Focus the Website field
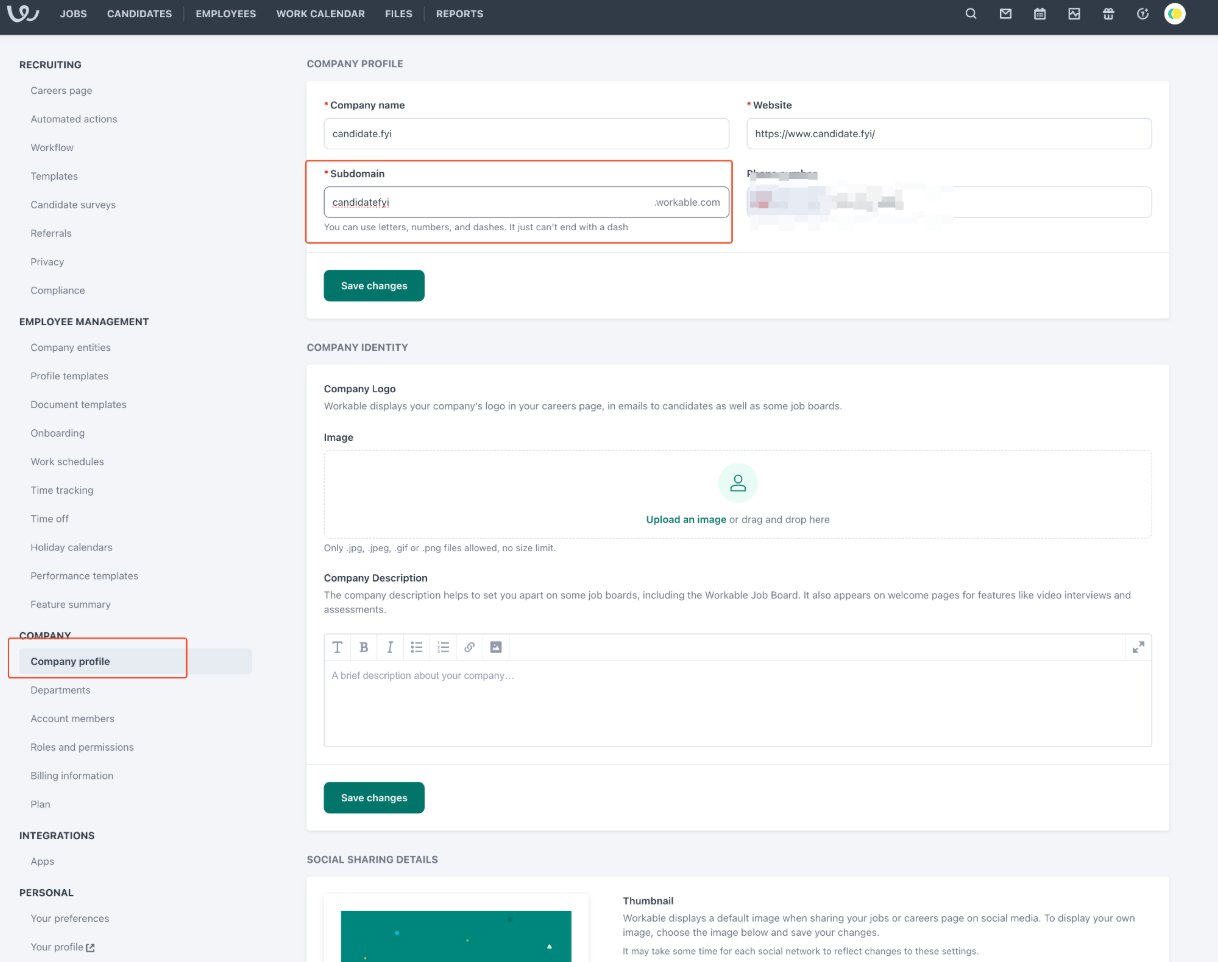Viewport: 1218px width, 962px height. [949, 133]
